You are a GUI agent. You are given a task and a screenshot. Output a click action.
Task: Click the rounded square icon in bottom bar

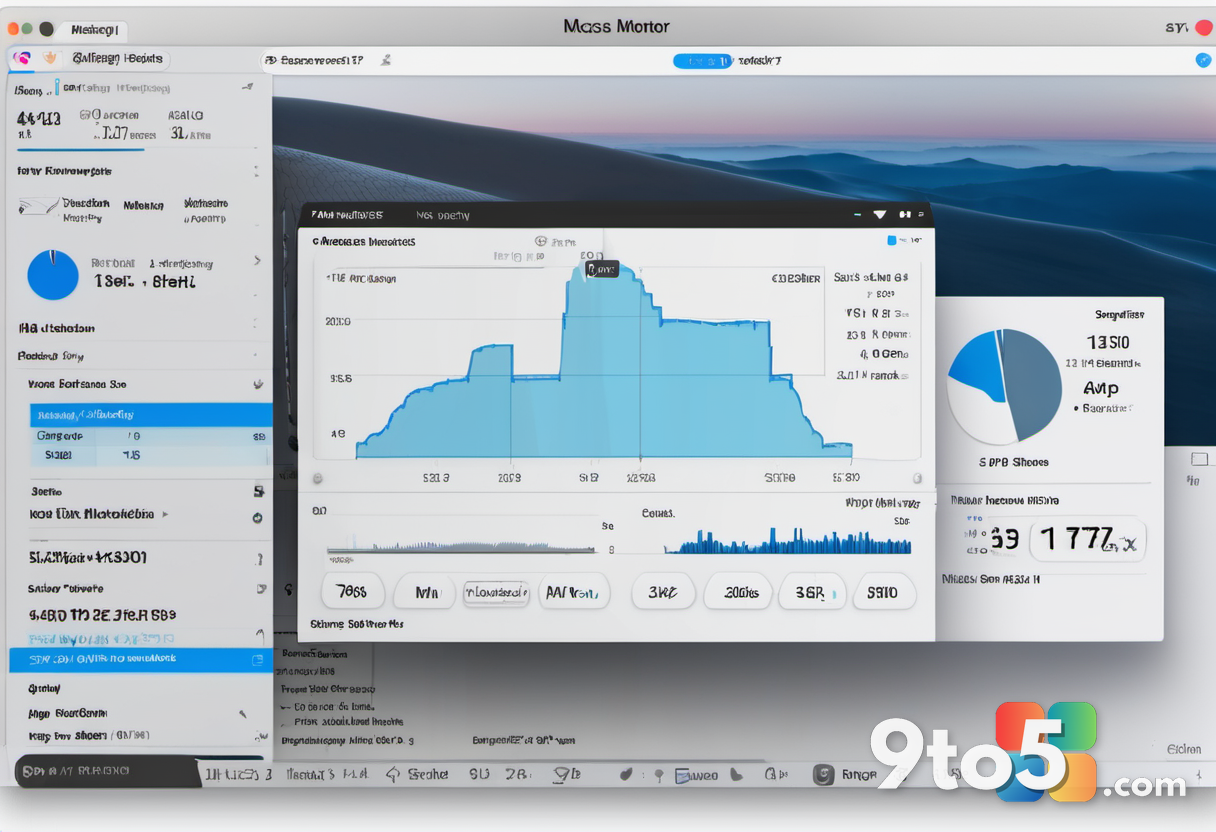(x=823, y=774)
